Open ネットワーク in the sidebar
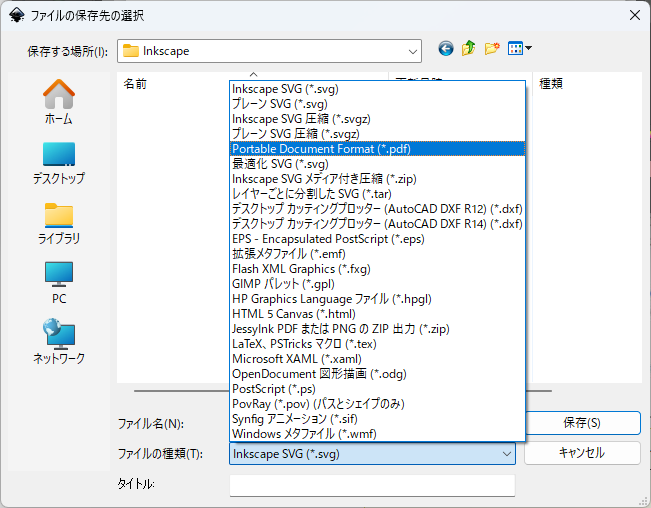 (59, 342)
